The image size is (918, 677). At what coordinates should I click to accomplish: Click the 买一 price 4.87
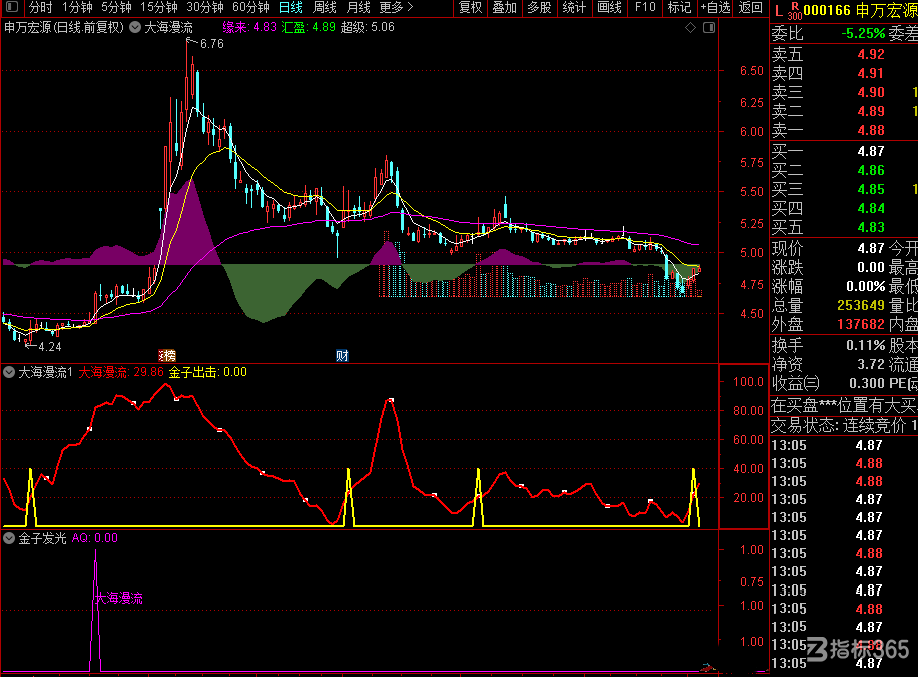(x=871, y=152)
